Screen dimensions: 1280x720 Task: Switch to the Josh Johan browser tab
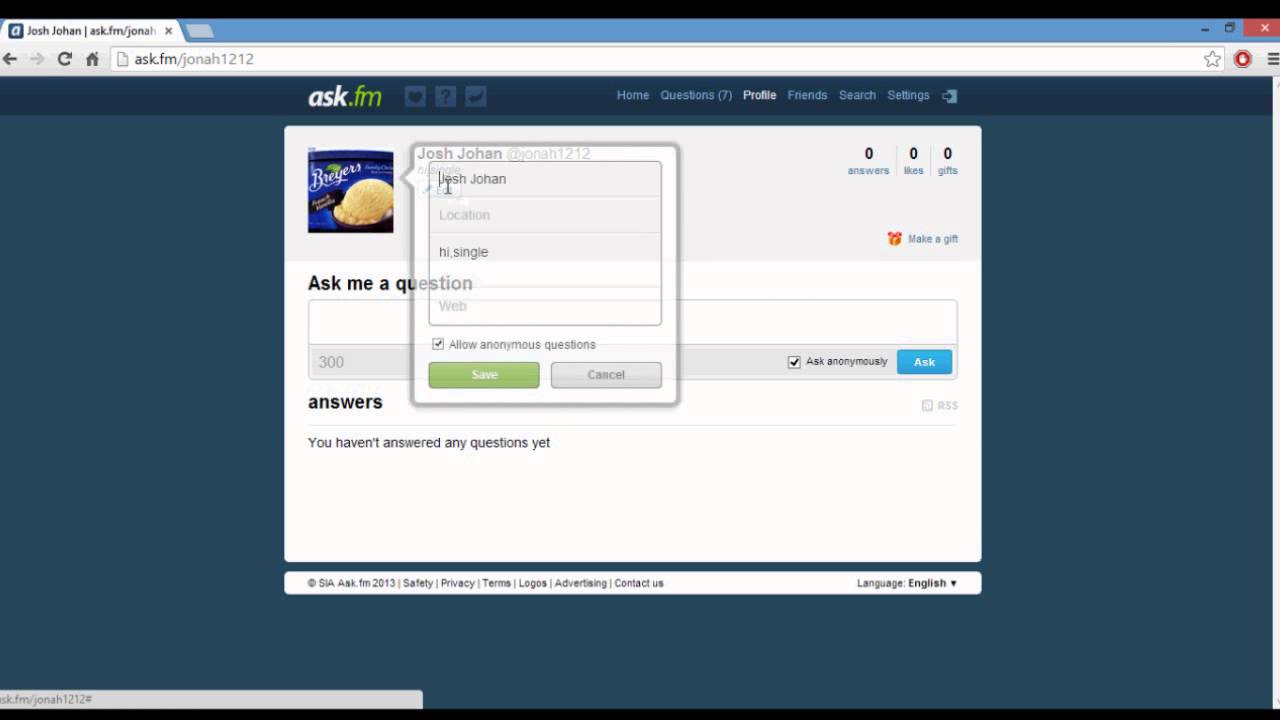pyautogui.click(x=90, y=31)
